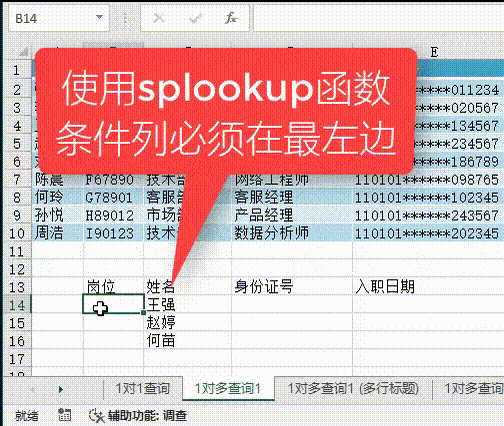
Task: Click cell containing 赵婷
Action: pyautogui.click(x=188, y=323)
